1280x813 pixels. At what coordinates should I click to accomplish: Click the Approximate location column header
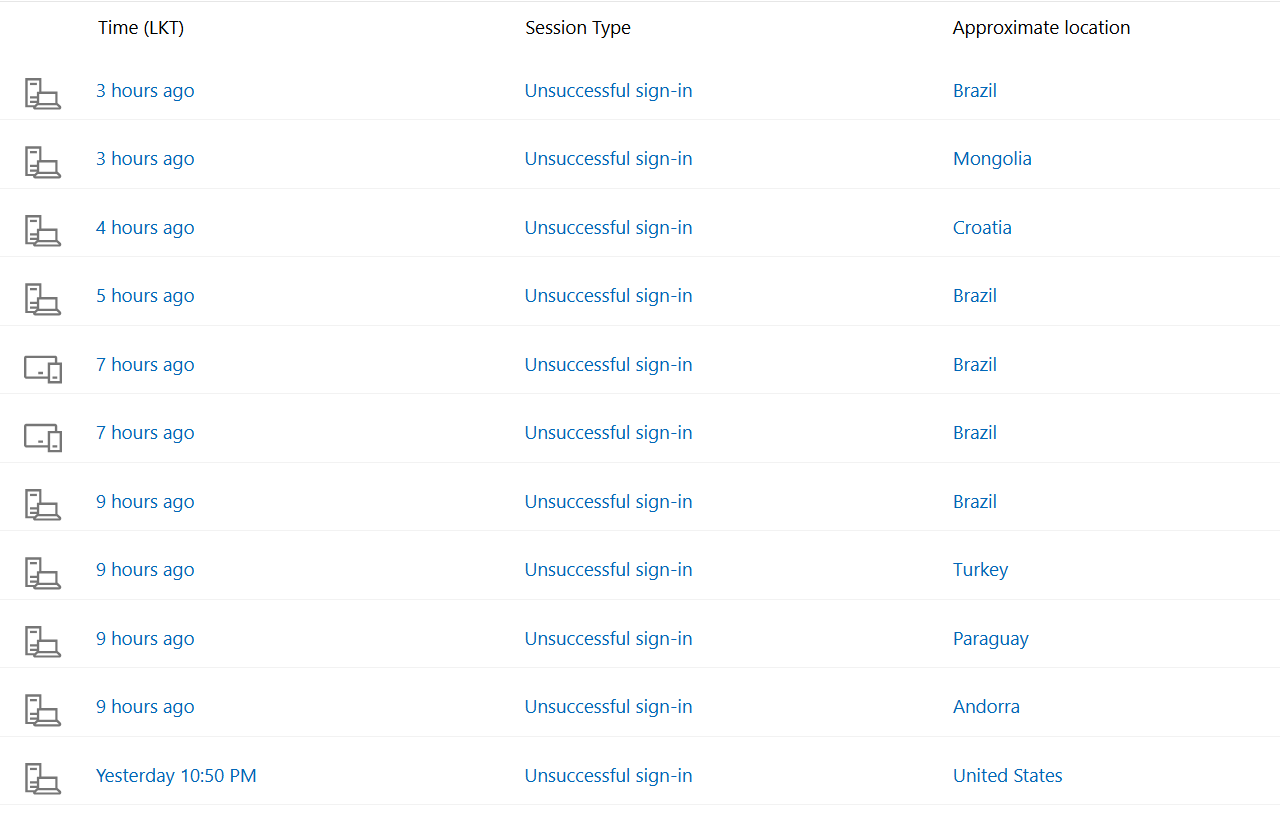1041,28
